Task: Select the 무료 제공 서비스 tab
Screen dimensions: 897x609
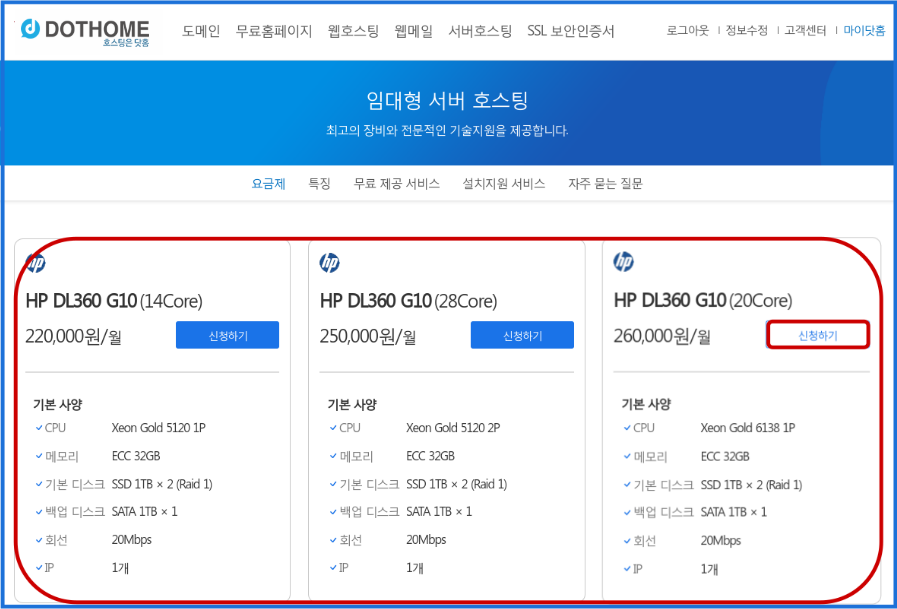Action: pos(396,184)
